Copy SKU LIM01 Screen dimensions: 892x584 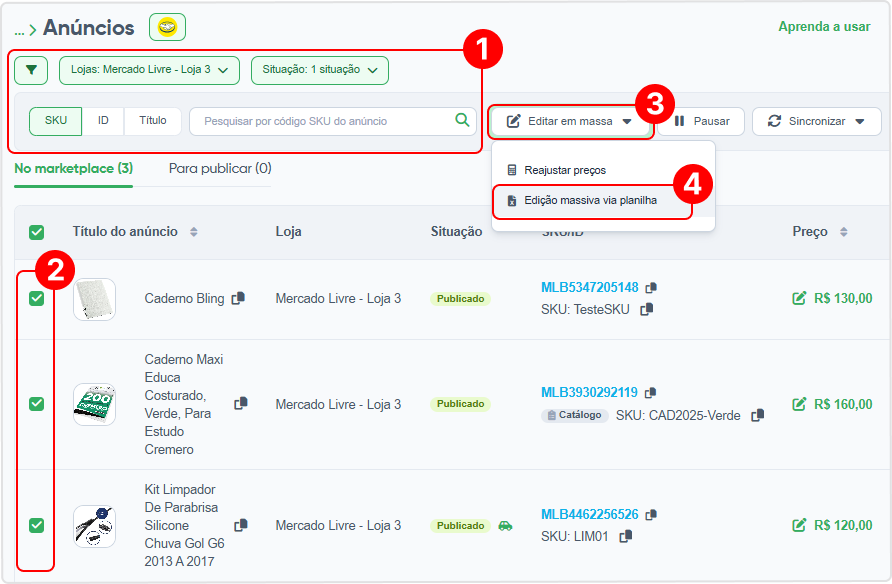[x=626, y=536]
